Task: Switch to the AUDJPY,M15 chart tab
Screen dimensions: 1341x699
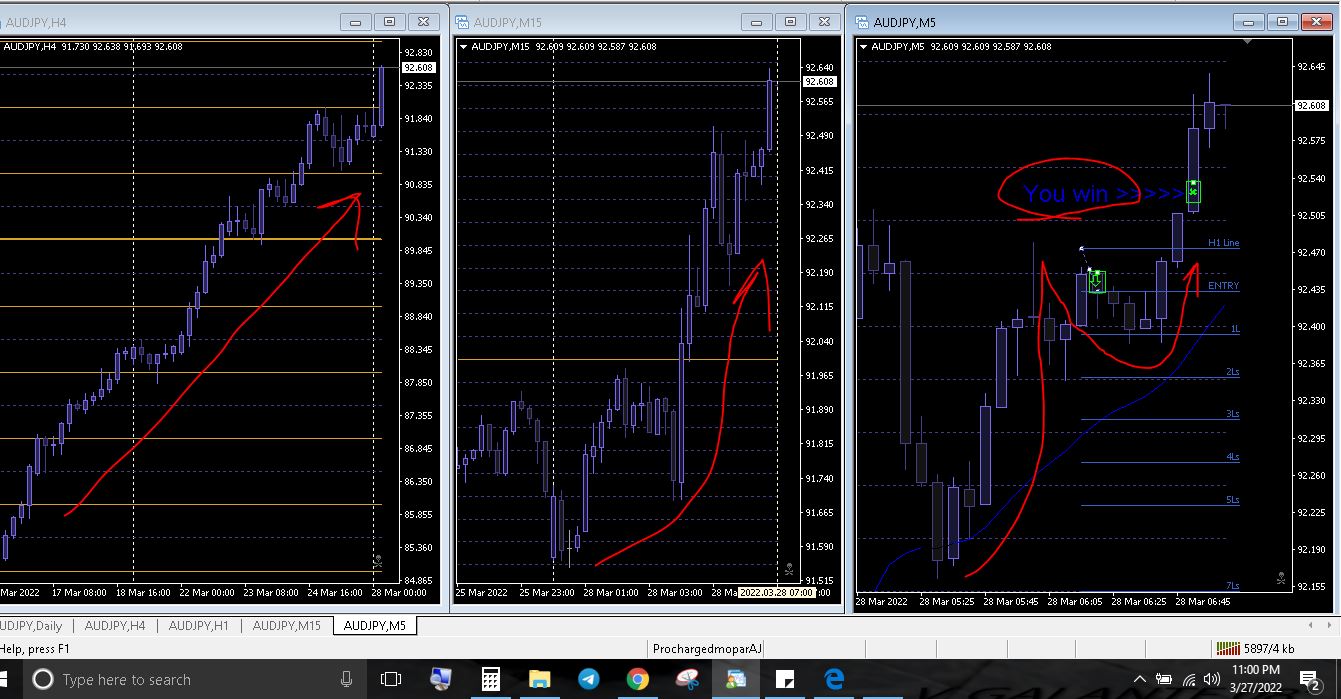Action: 286,626
